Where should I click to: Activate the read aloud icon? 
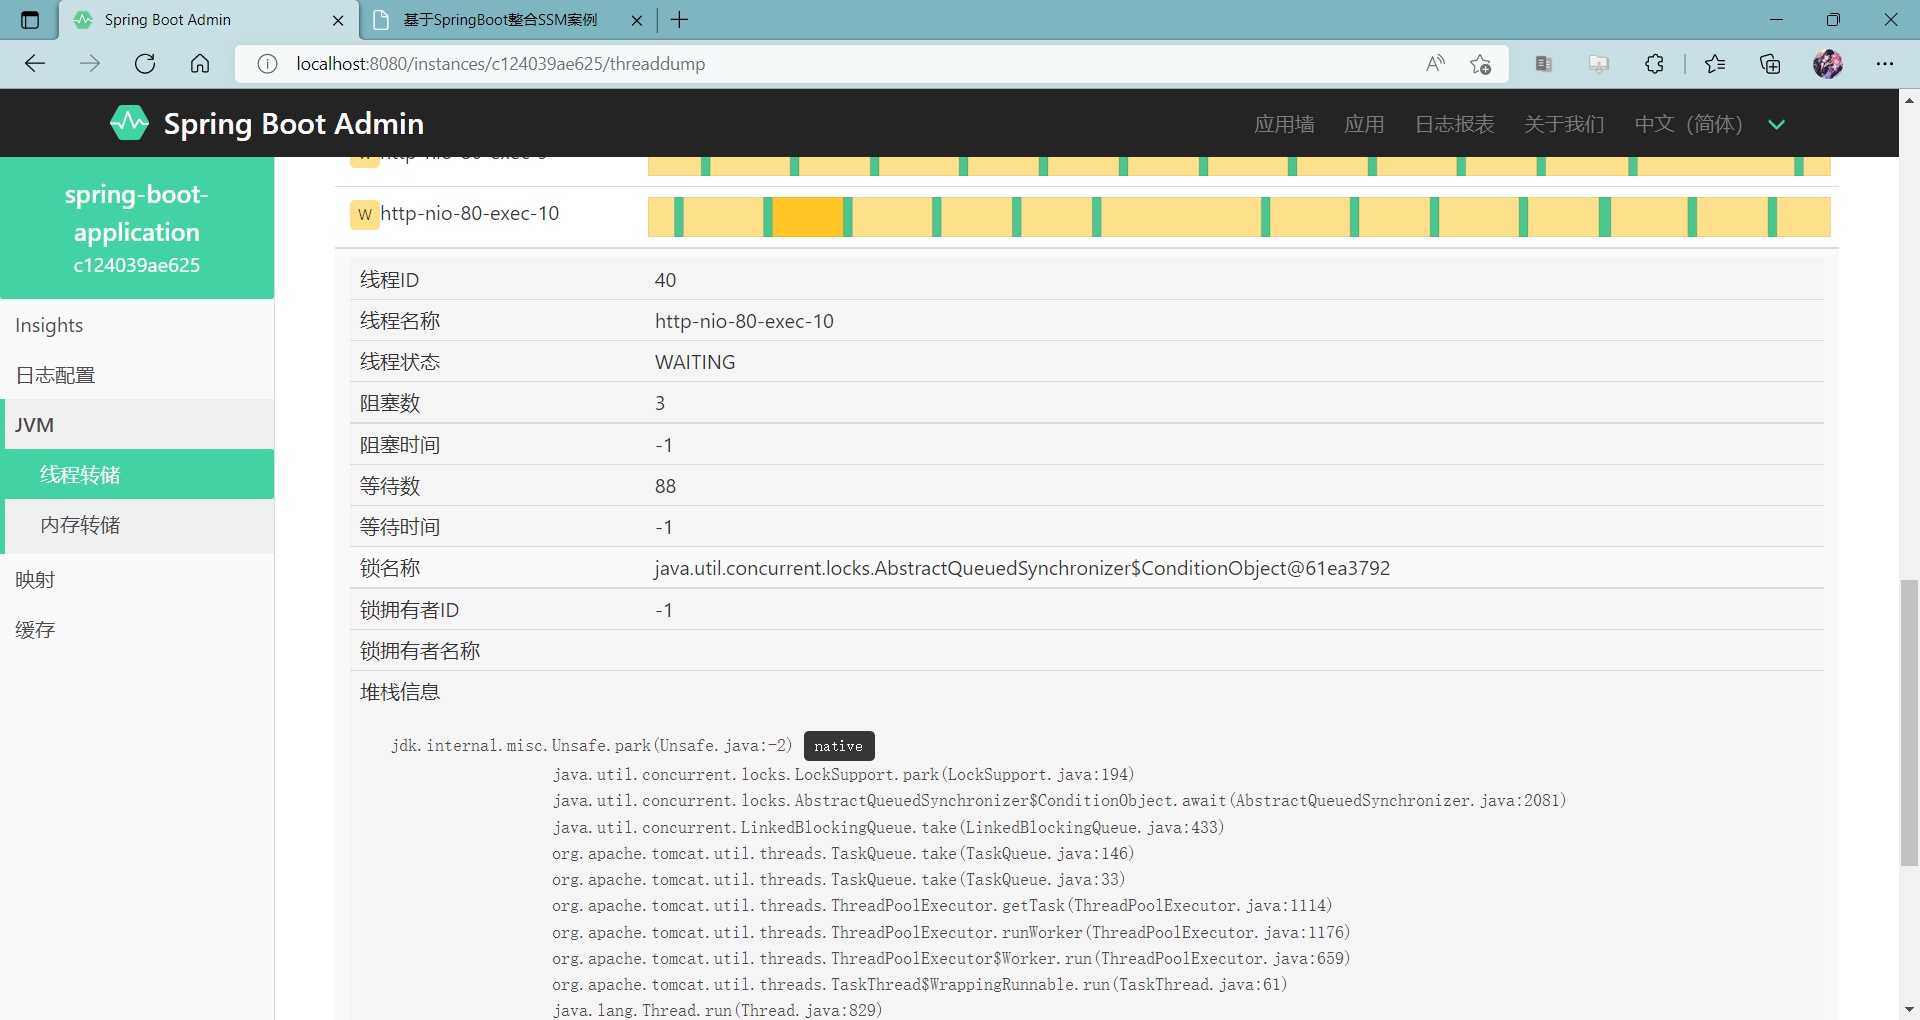(1435, 64)
